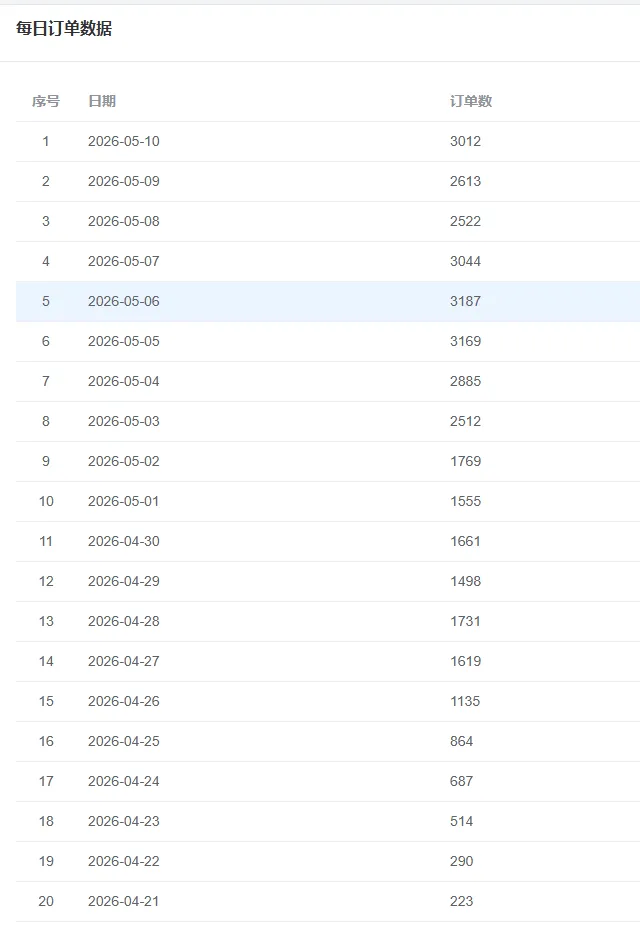The height and width of the screenshot is (926, 640).
Task: Select the row dated 2026-05-02
Action: coord(328,461)
